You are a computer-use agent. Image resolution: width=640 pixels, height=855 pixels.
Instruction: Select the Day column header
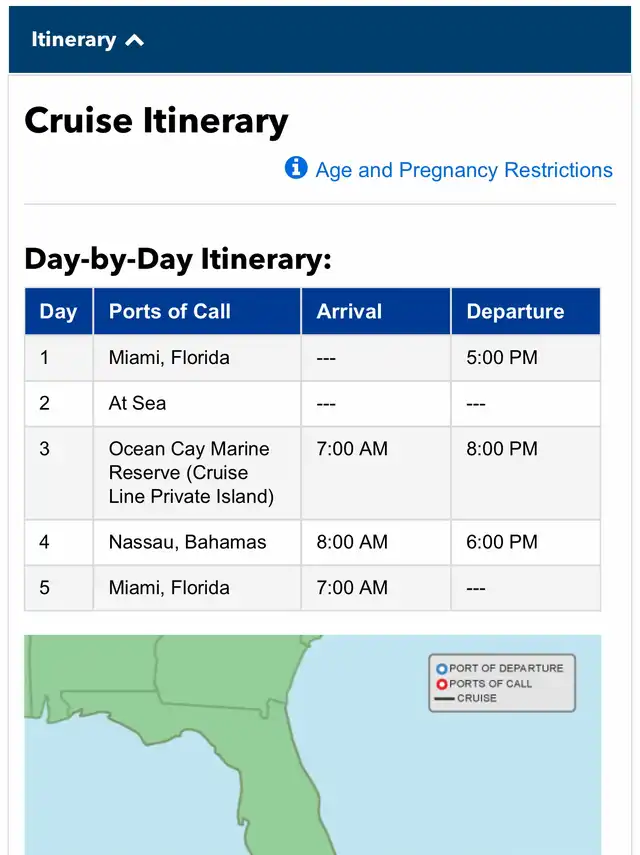click(58, 312)
